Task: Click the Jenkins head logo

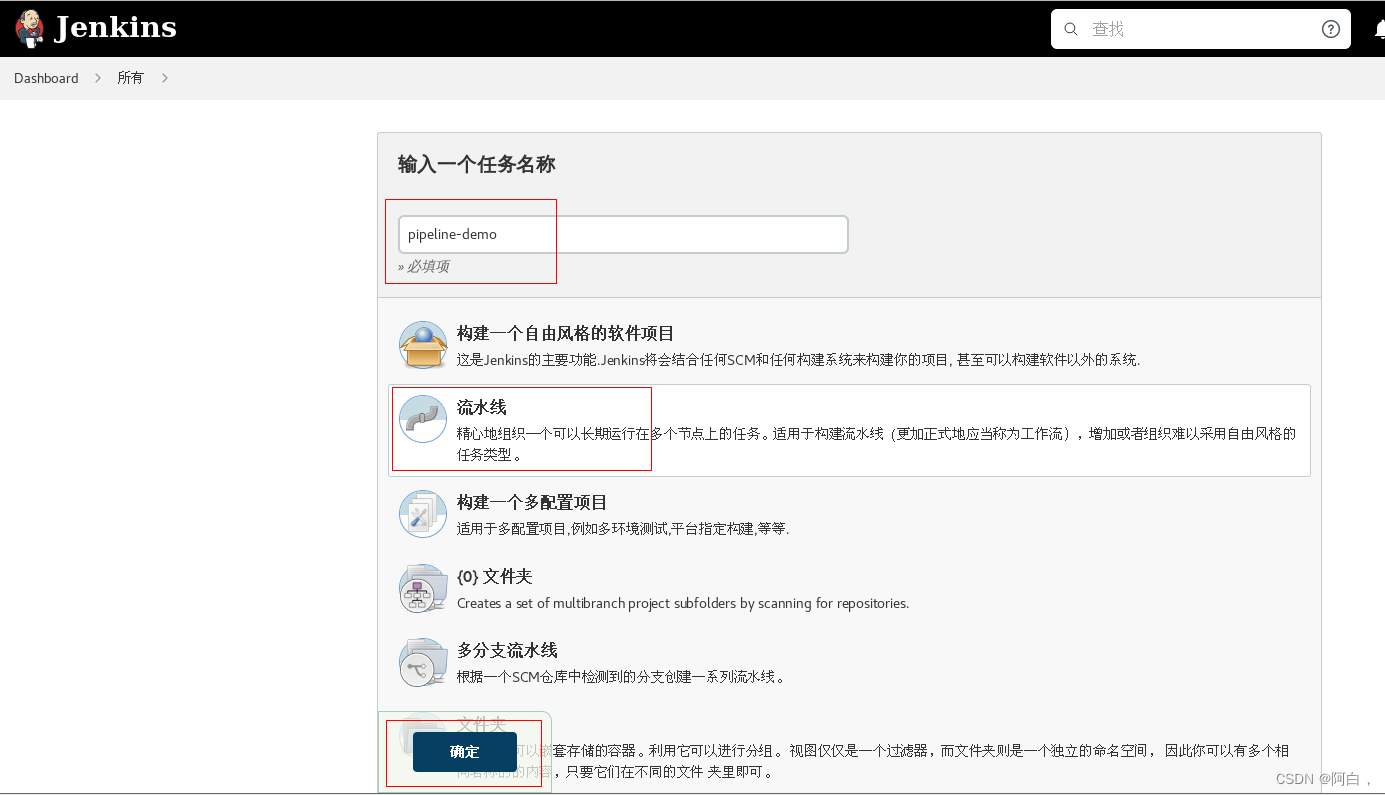Action: click(x=29, y=28)
